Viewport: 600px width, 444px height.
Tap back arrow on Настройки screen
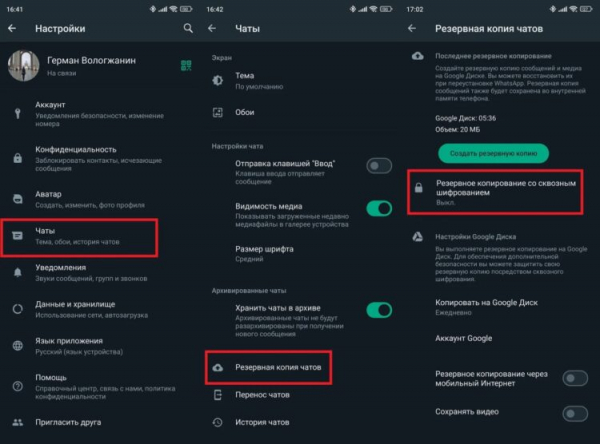tap(12, 28)
